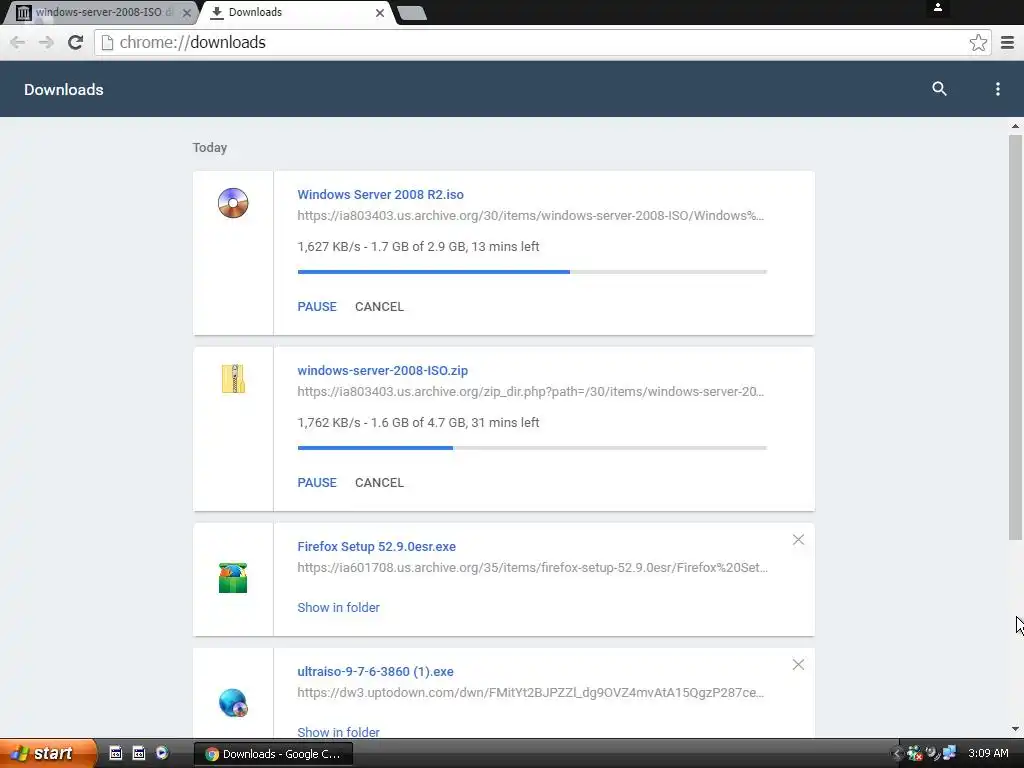Open Firefox Setup 52.9.0esr.exe file link

pos(376,547)
